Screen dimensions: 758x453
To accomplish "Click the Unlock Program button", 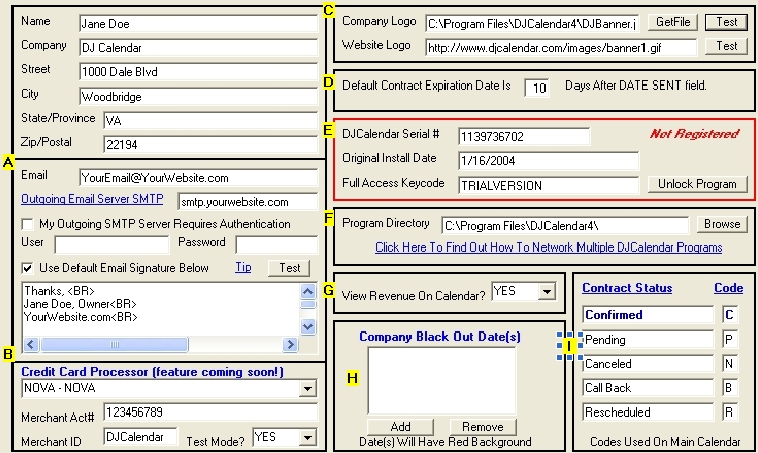I will (x=697, y=184).
